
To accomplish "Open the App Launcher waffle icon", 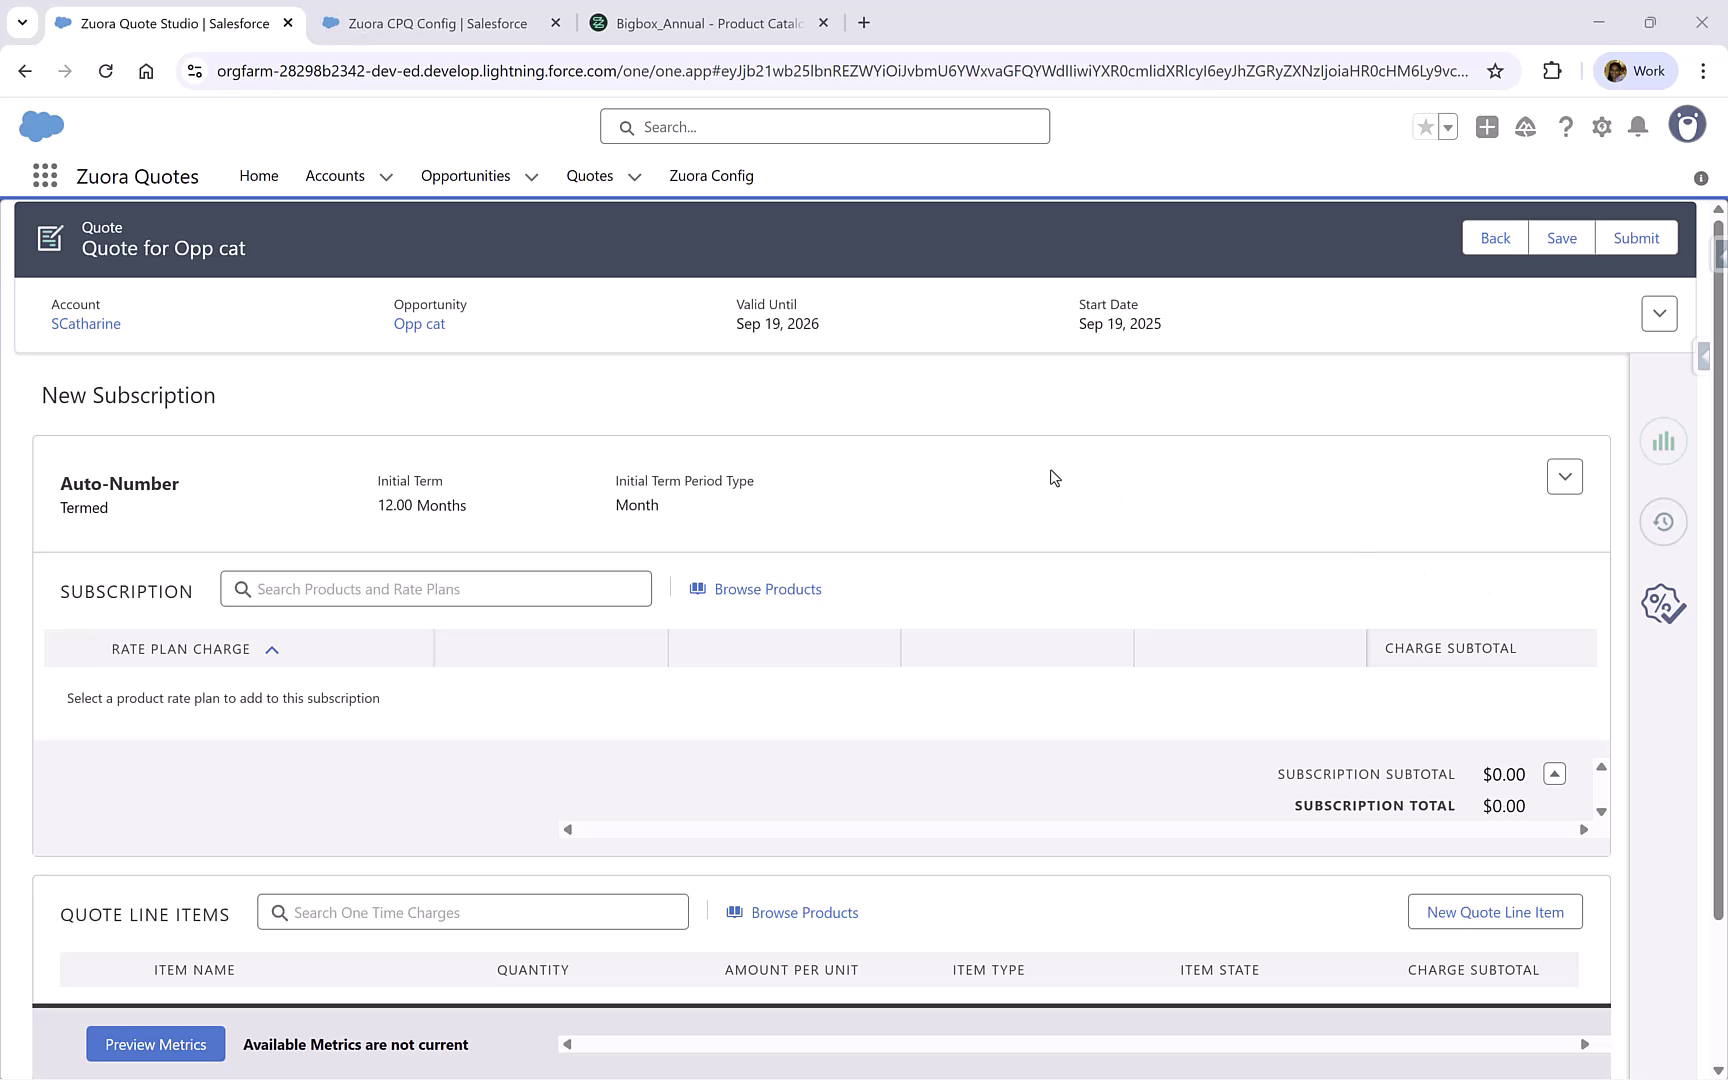I will 44,175.
